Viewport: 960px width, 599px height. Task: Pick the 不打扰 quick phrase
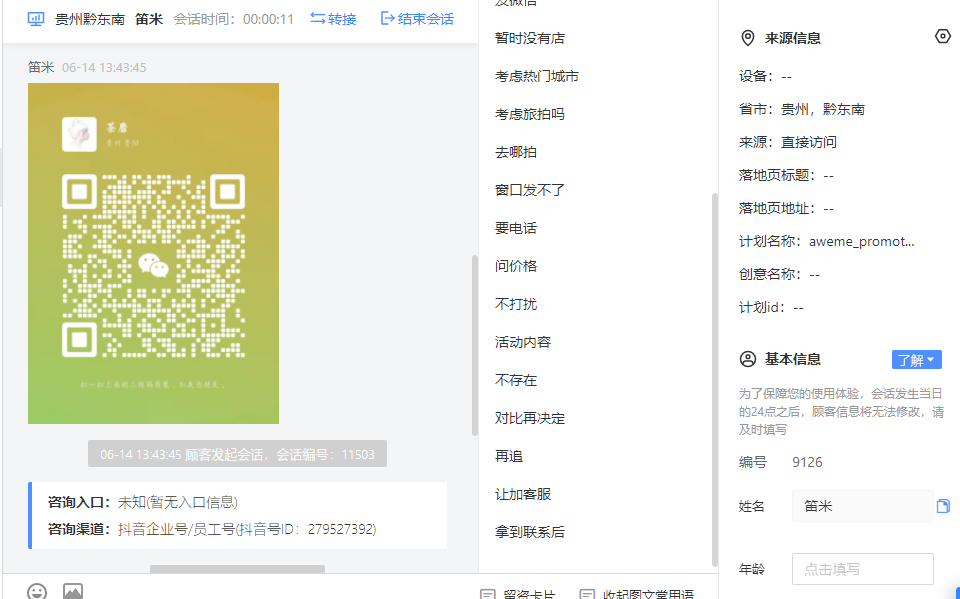pyautogui.click(x=516, y=304)
